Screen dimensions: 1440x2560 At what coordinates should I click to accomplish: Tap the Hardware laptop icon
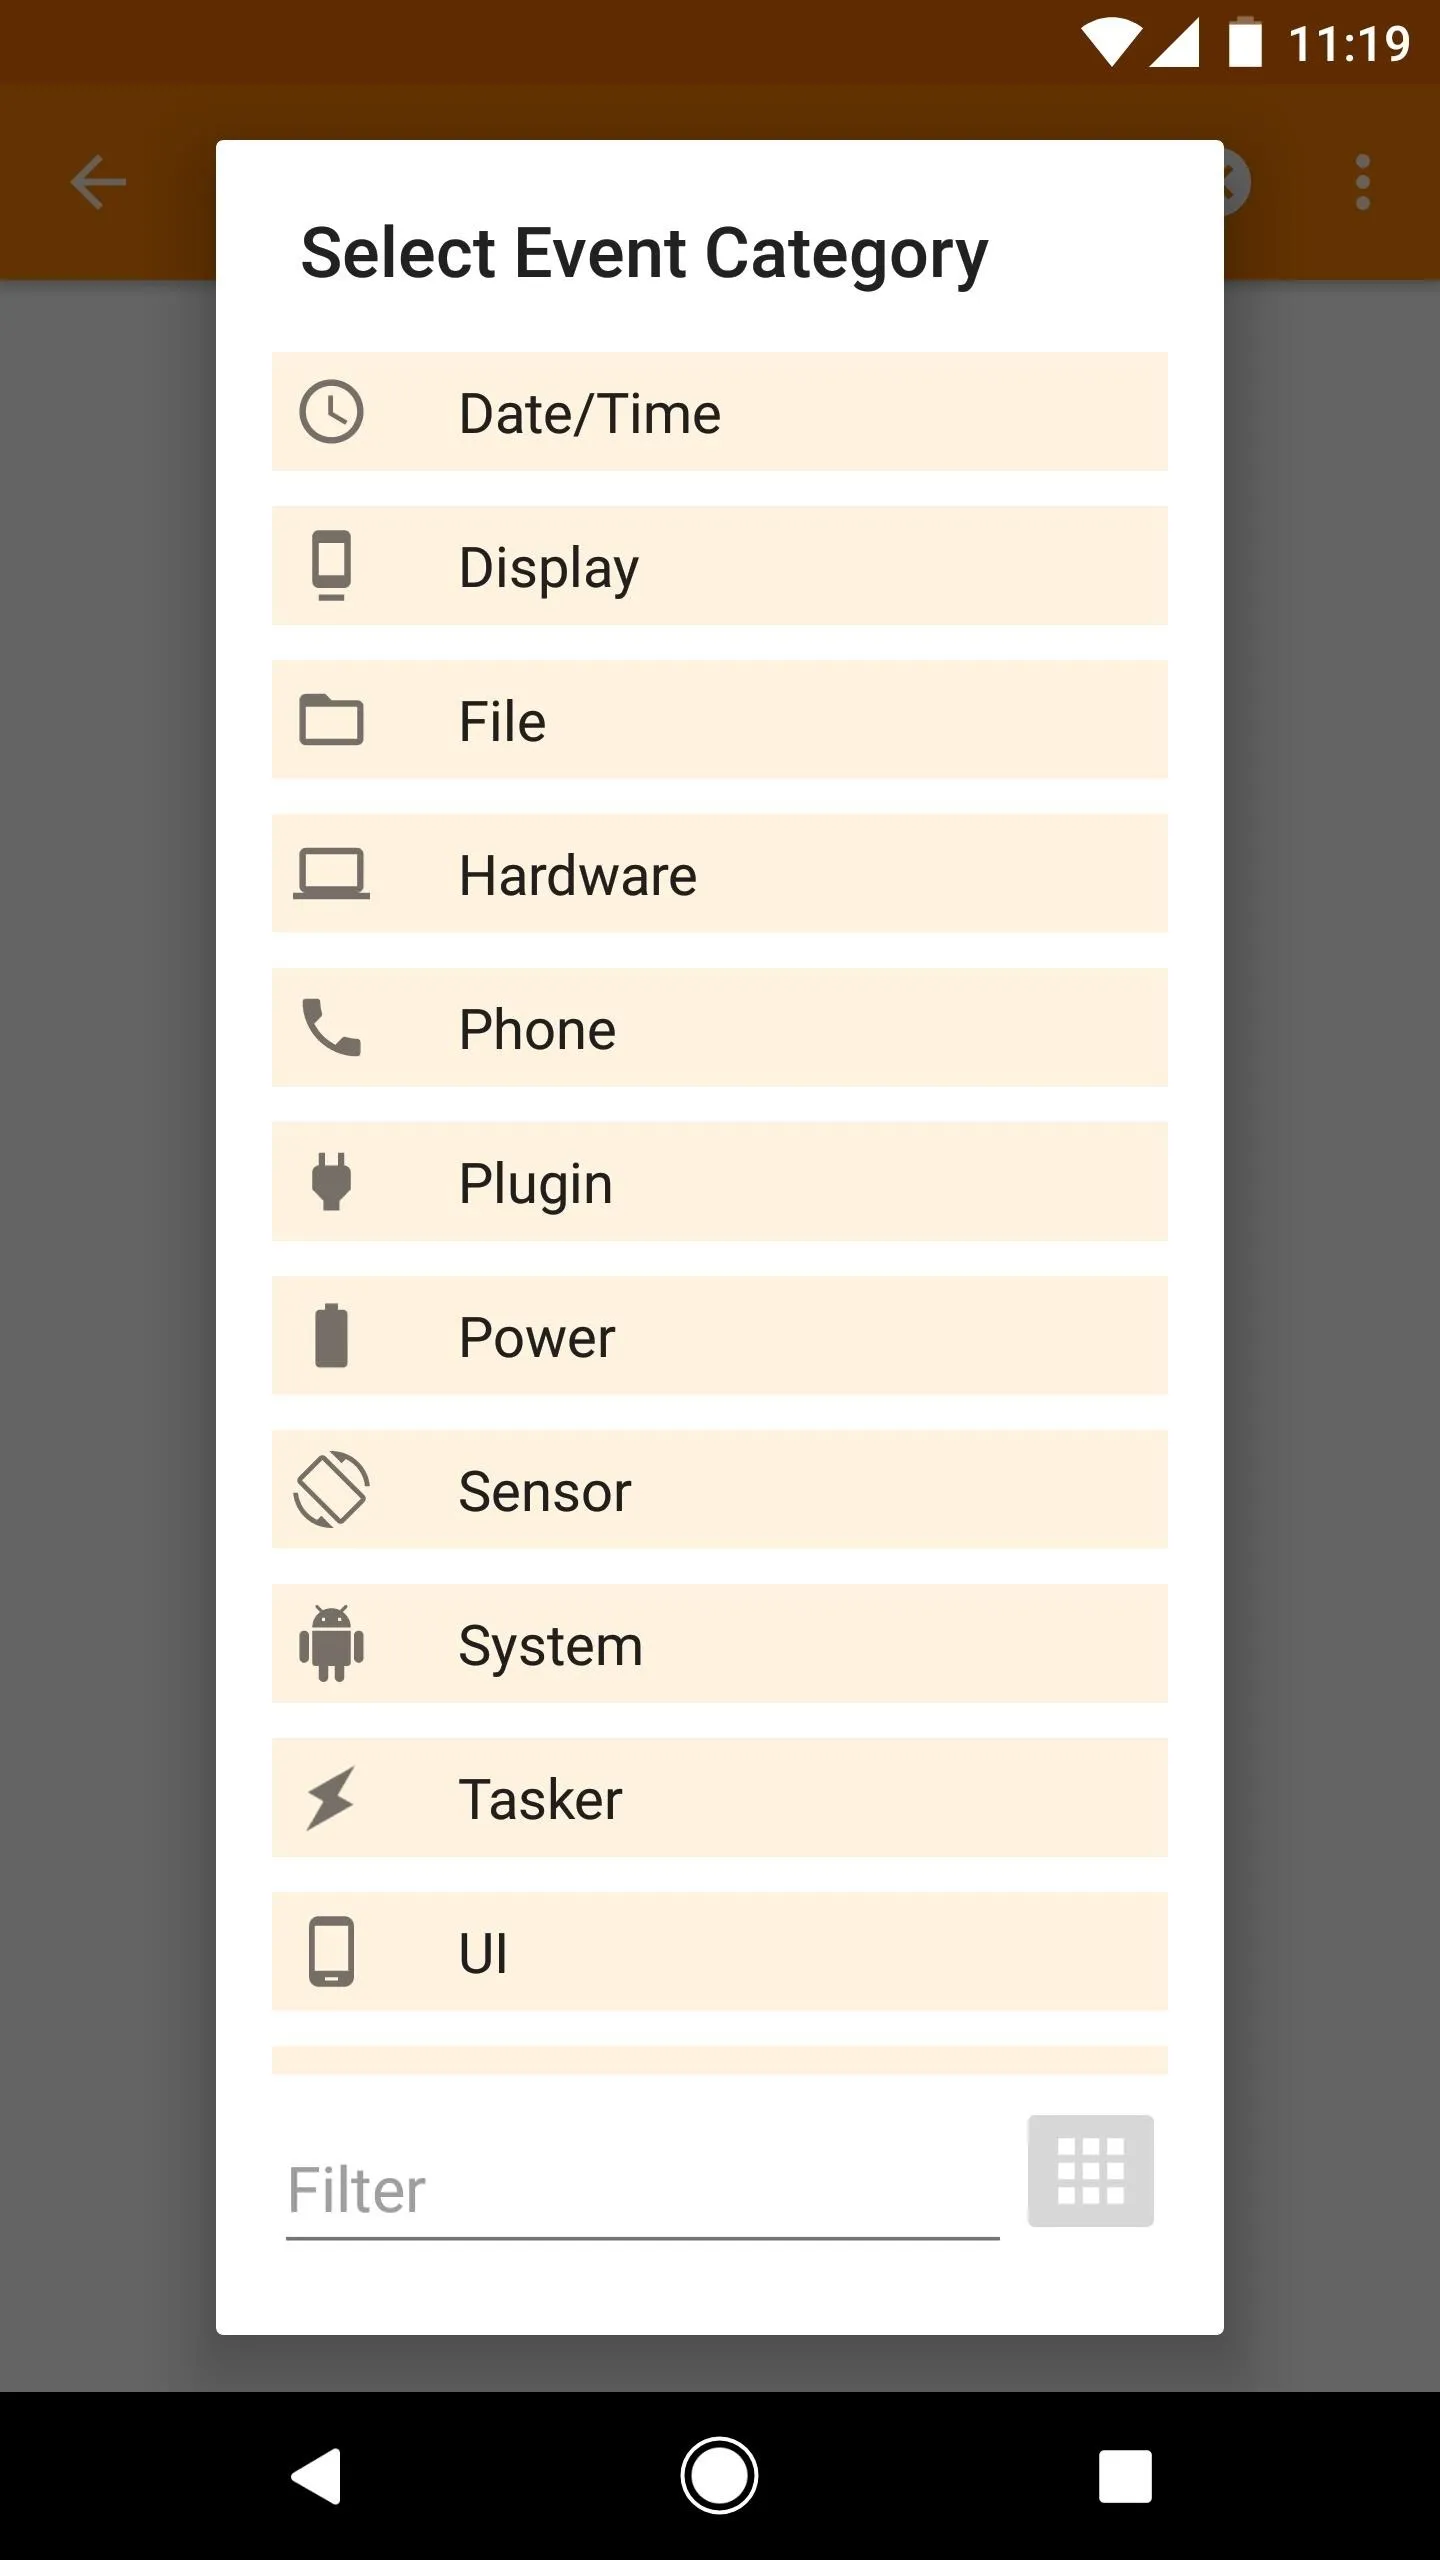point(331,874)
